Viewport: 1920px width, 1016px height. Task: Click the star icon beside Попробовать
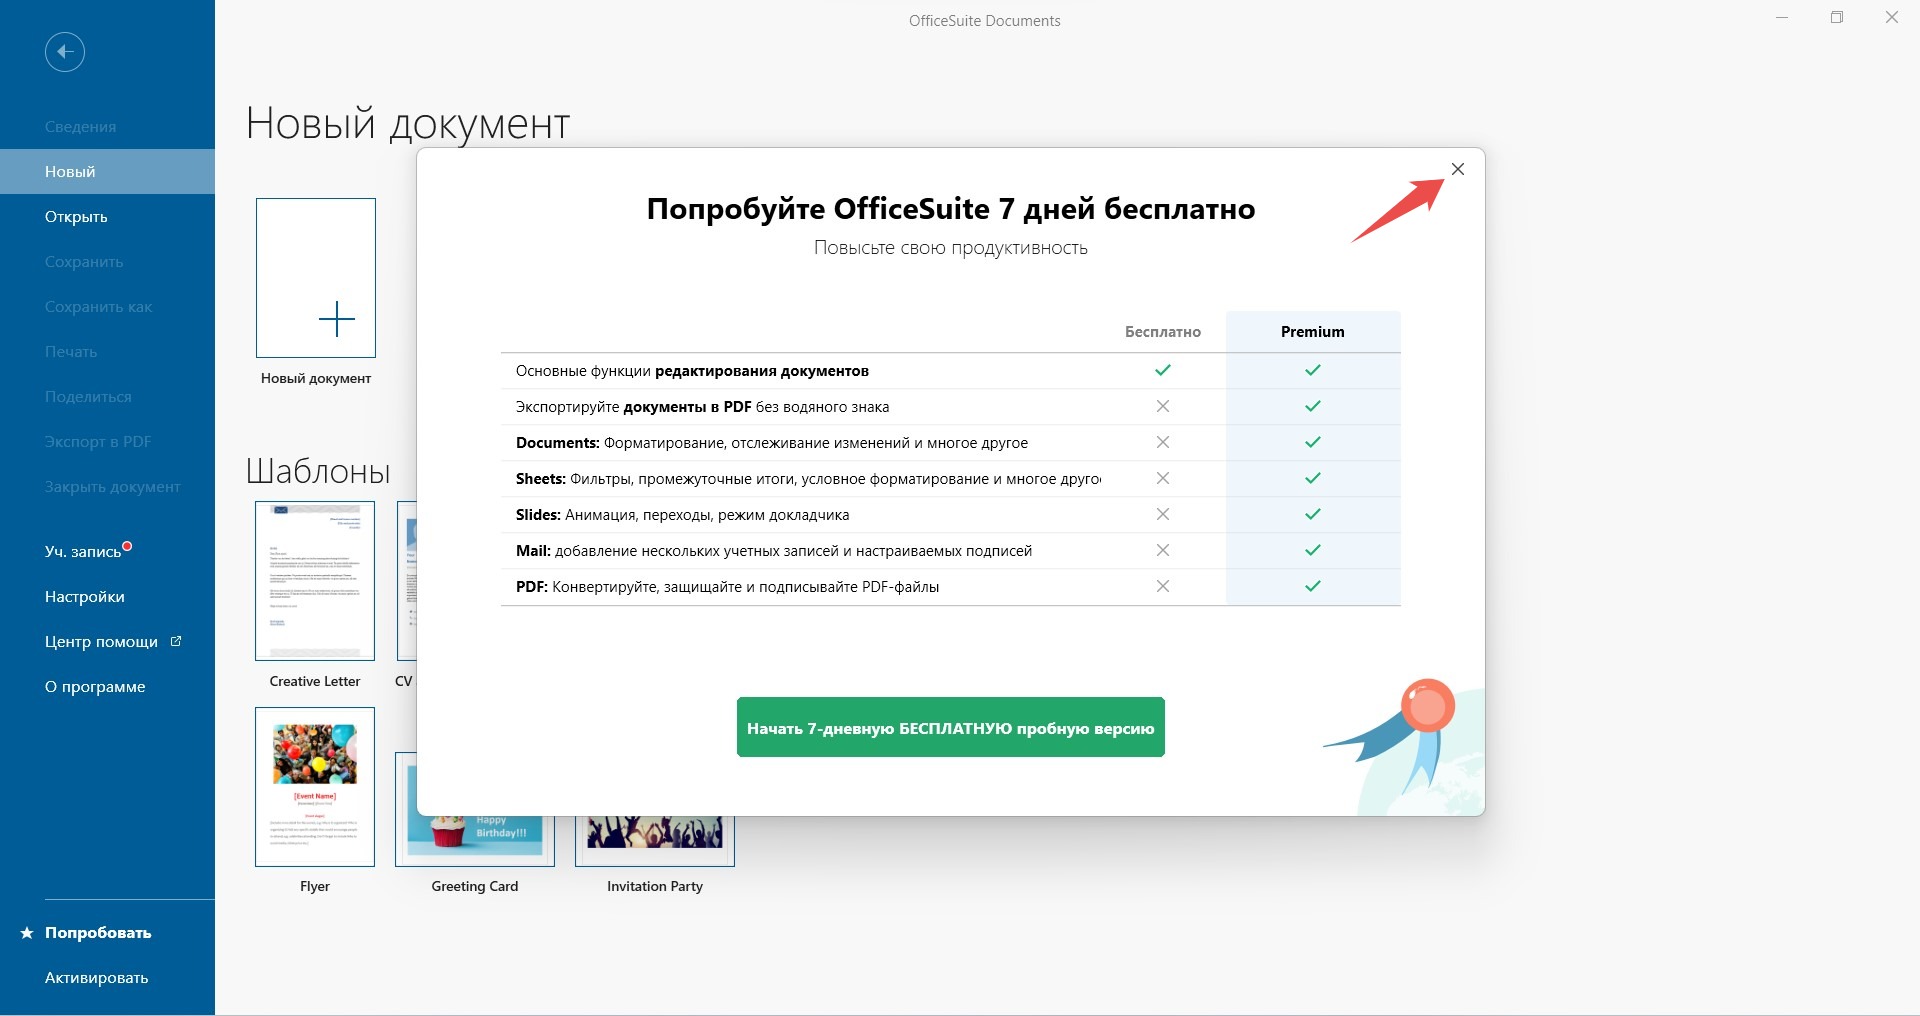point(27,933)
